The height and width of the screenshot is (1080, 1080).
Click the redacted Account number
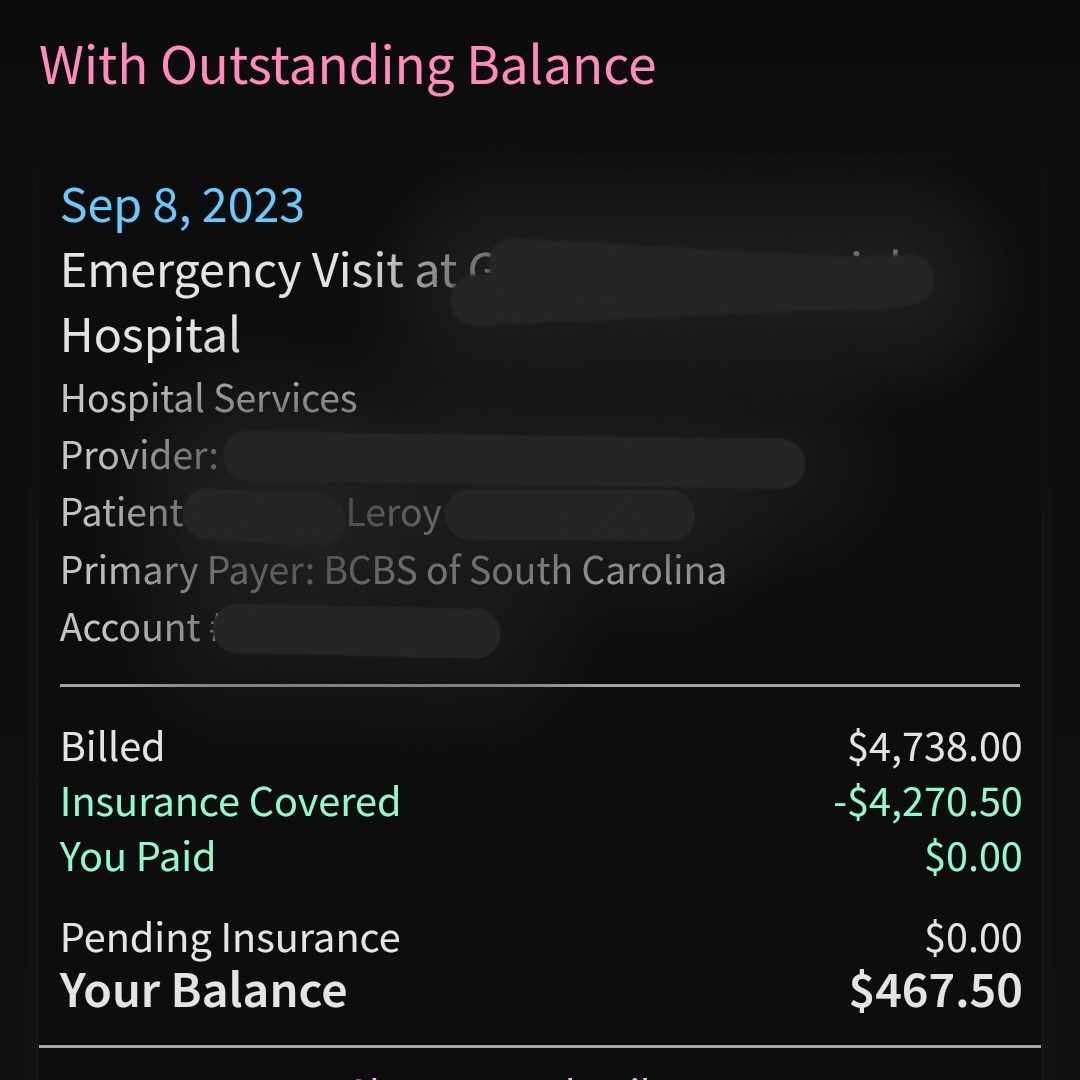357,631
